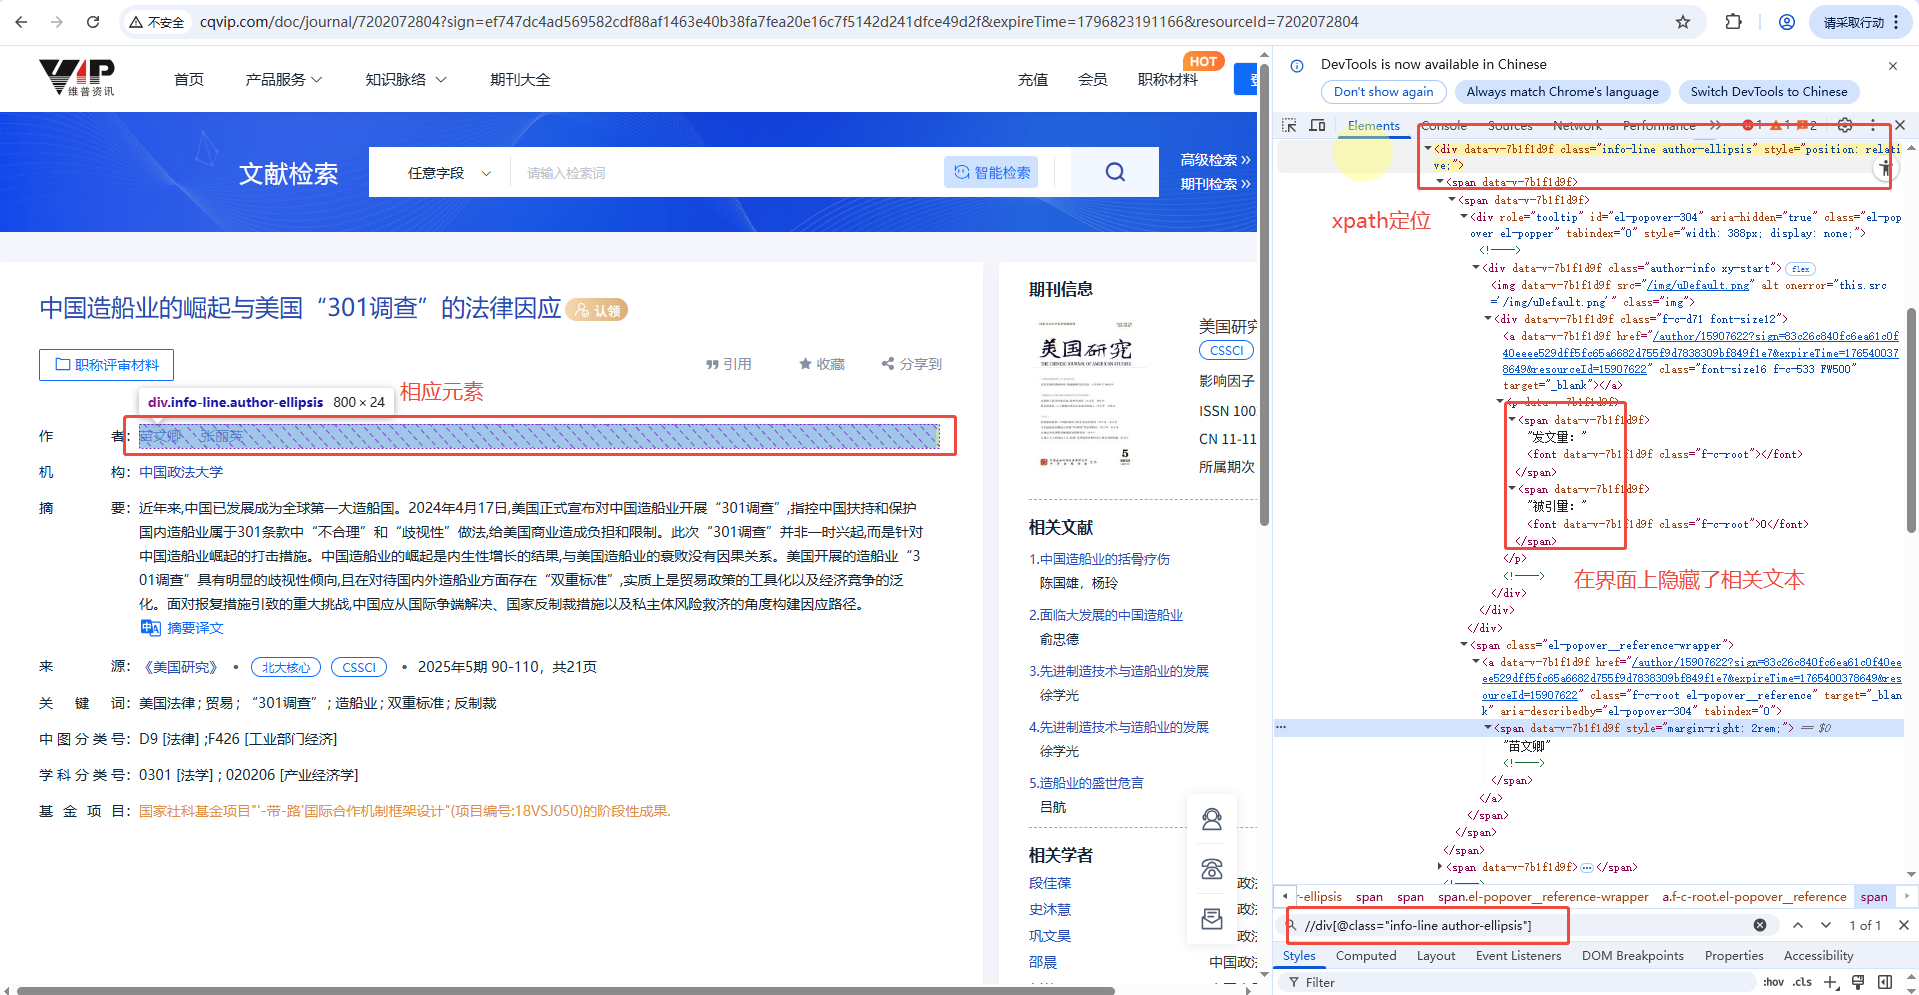This screenshot has height=995, width=1919.
Task: Dismiss the DevTools language notification
Action: click(1892, 66)
